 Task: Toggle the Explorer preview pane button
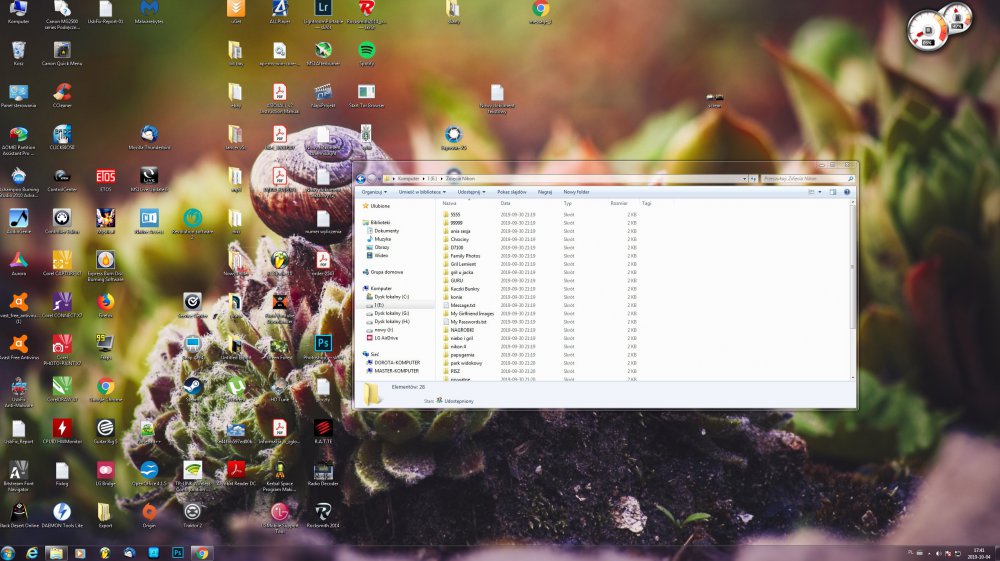pyautogui.click(x=833, y=192)
